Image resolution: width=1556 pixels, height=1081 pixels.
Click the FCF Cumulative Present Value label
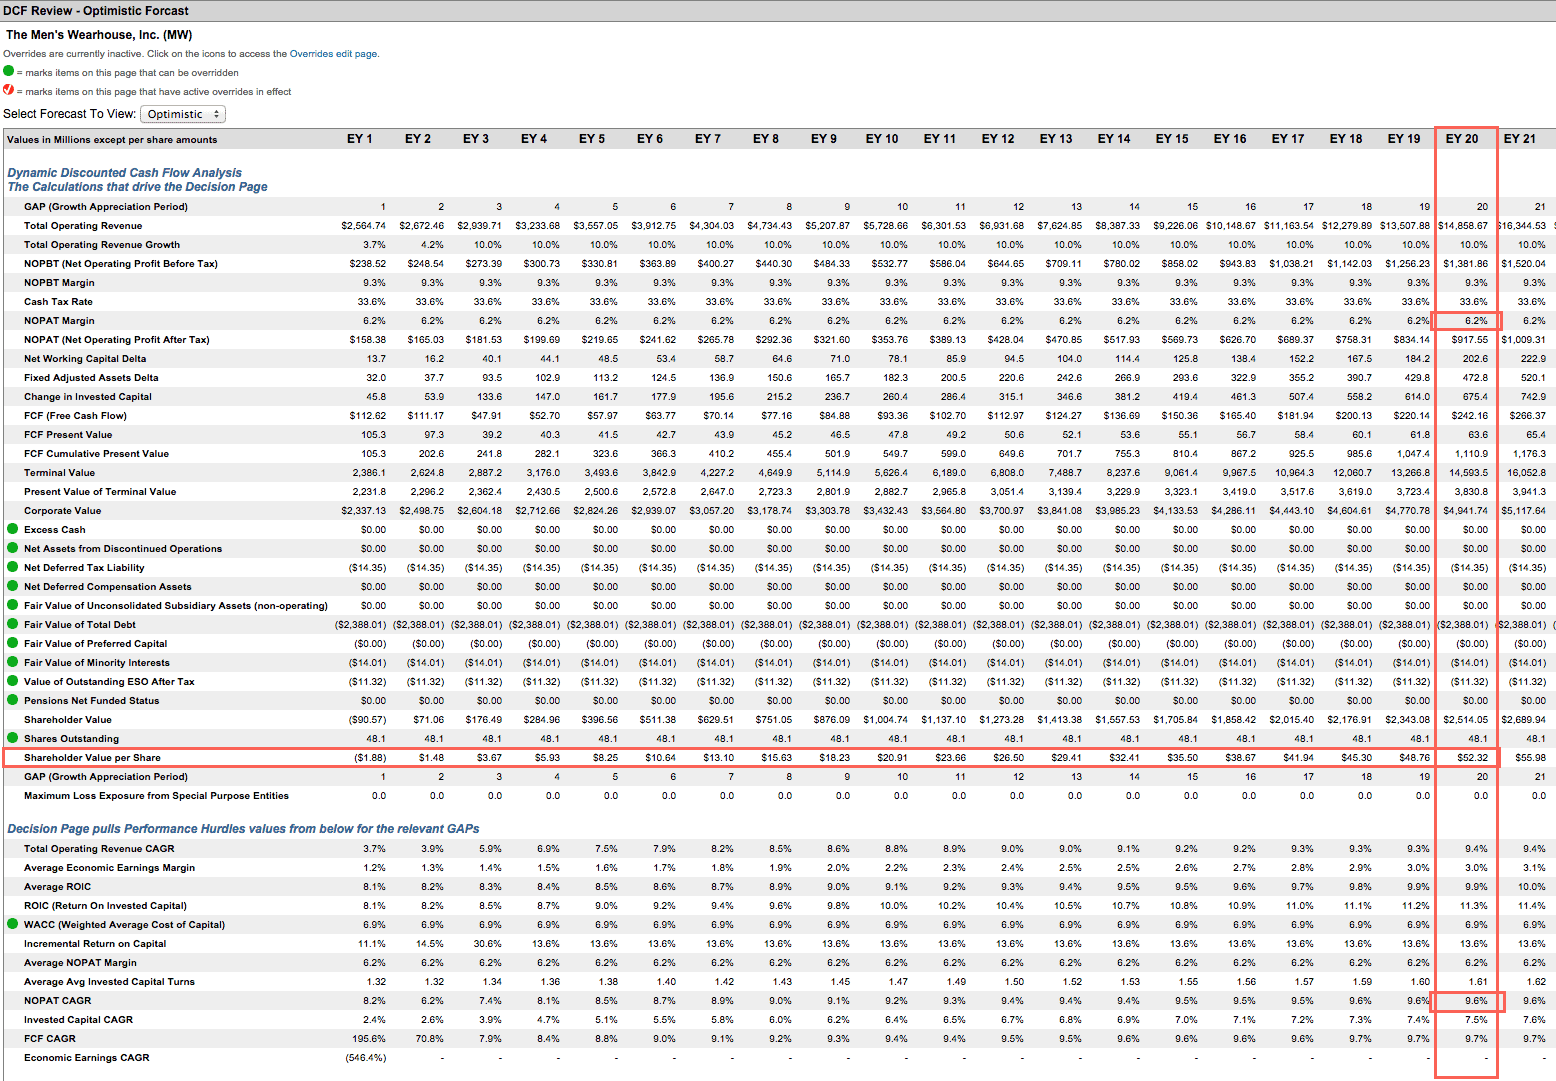[x=97, y=454]
